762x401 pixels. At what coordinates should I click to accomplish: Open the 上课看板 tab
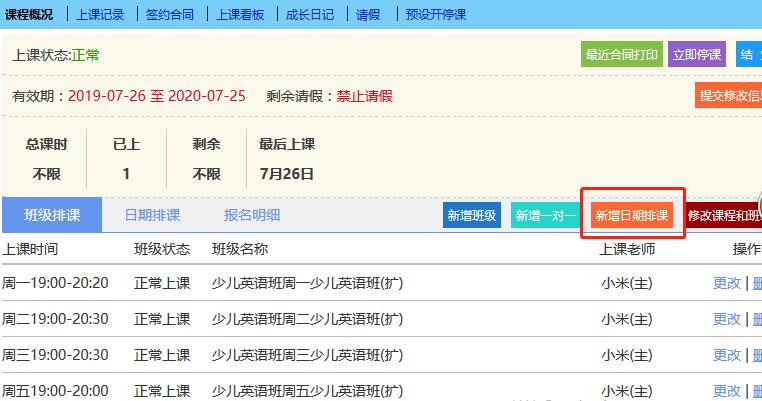click(x=242, y=14)
